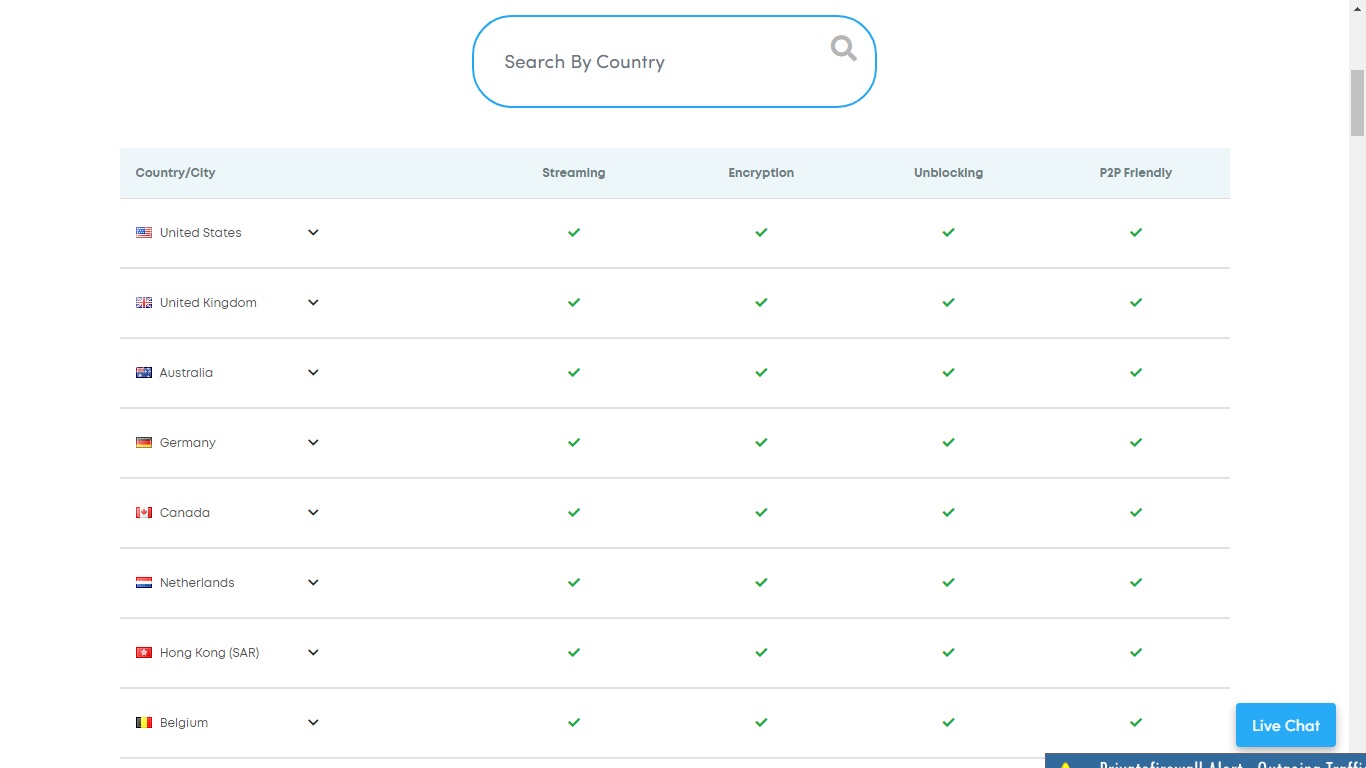
Task: Click the Hong Kong flag icon
Action: (x=144, y=653)
